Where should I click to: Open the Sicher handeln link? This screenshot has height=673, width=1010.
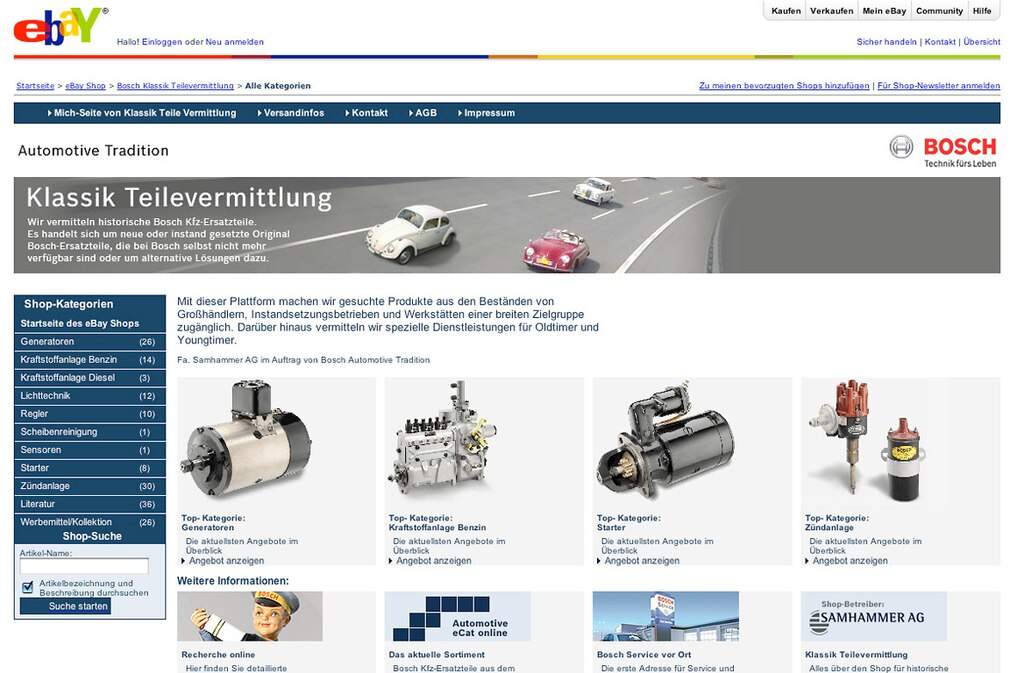tap(886, 42)
